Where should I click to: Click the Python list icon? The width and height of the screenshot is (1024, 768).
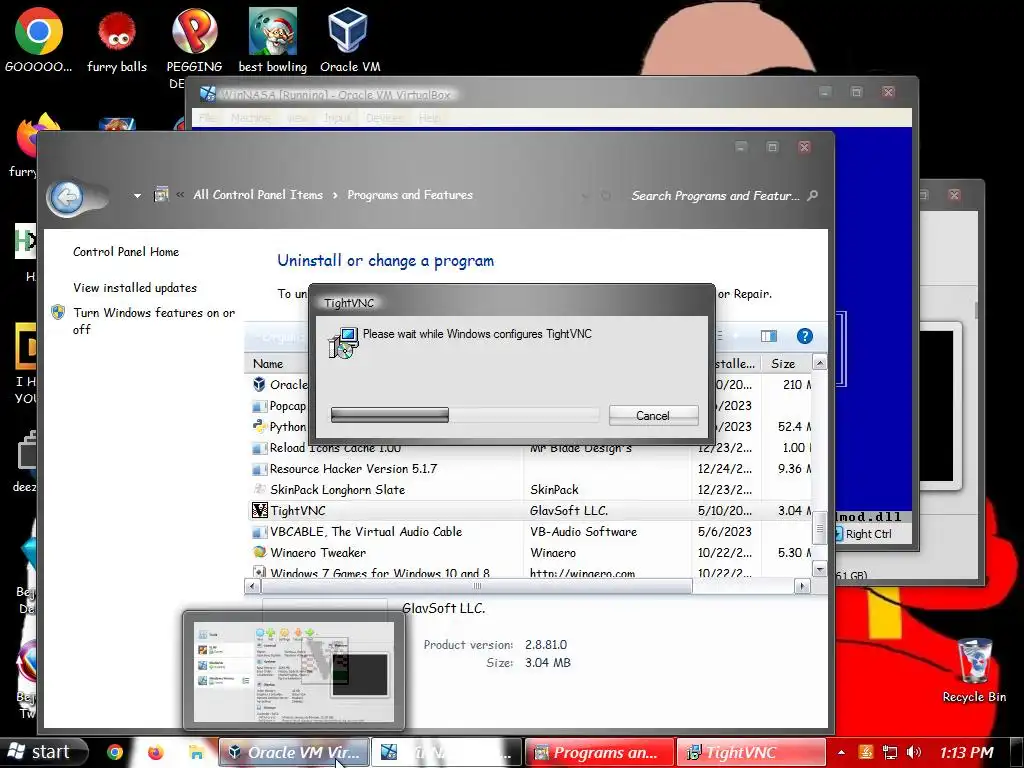(260, 426)
